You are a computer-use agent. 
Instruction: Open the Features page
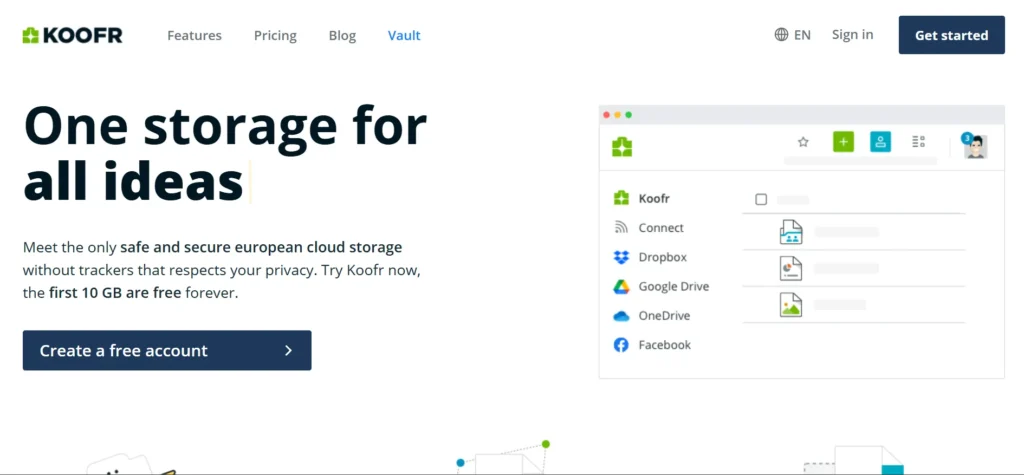[x=194, y=35]
